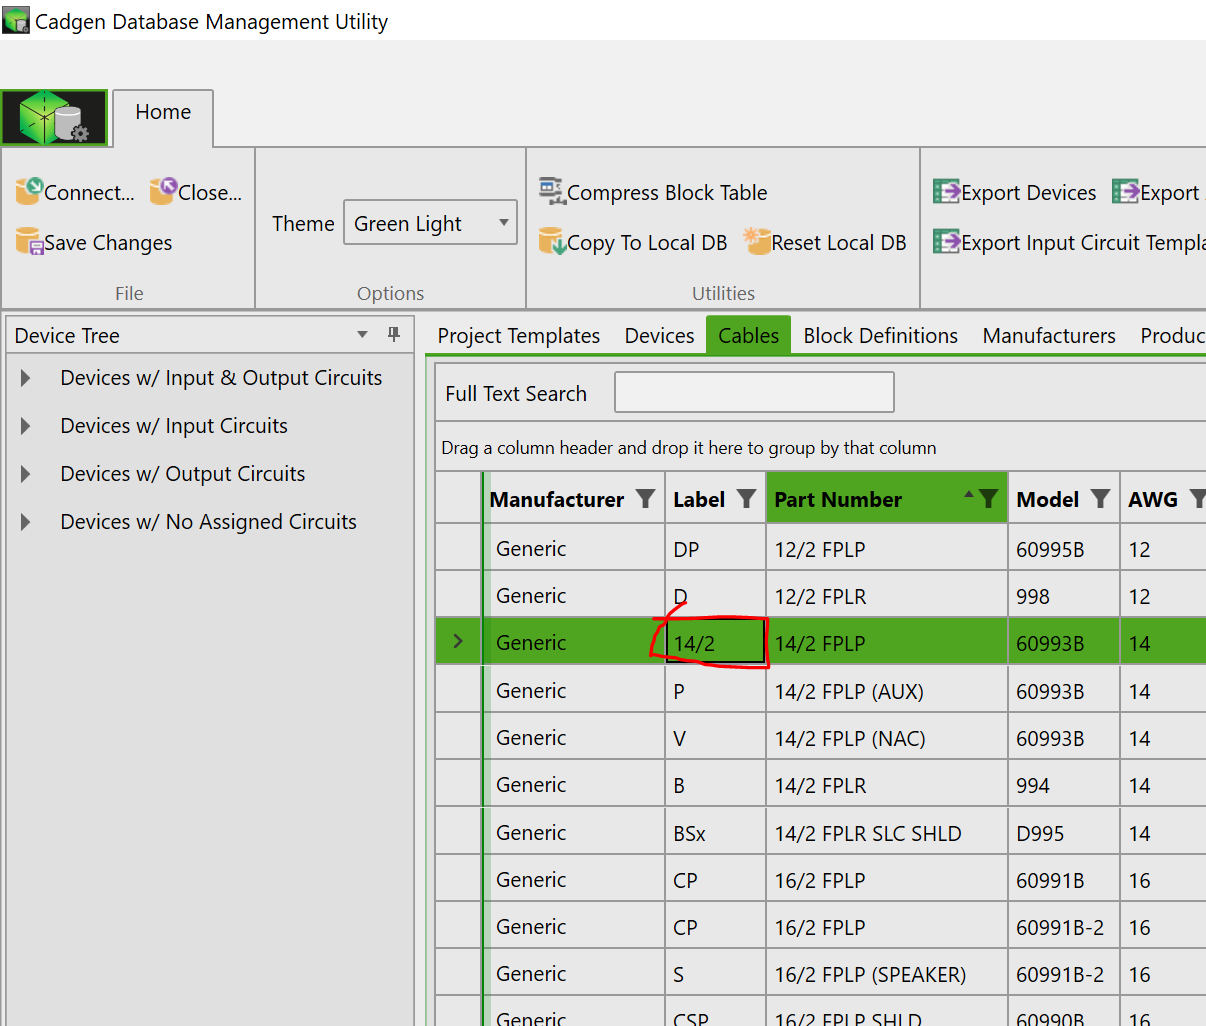Click the Connect... button label
The width and height of the screenshot is (1206, 1026).
click(89, 193)
